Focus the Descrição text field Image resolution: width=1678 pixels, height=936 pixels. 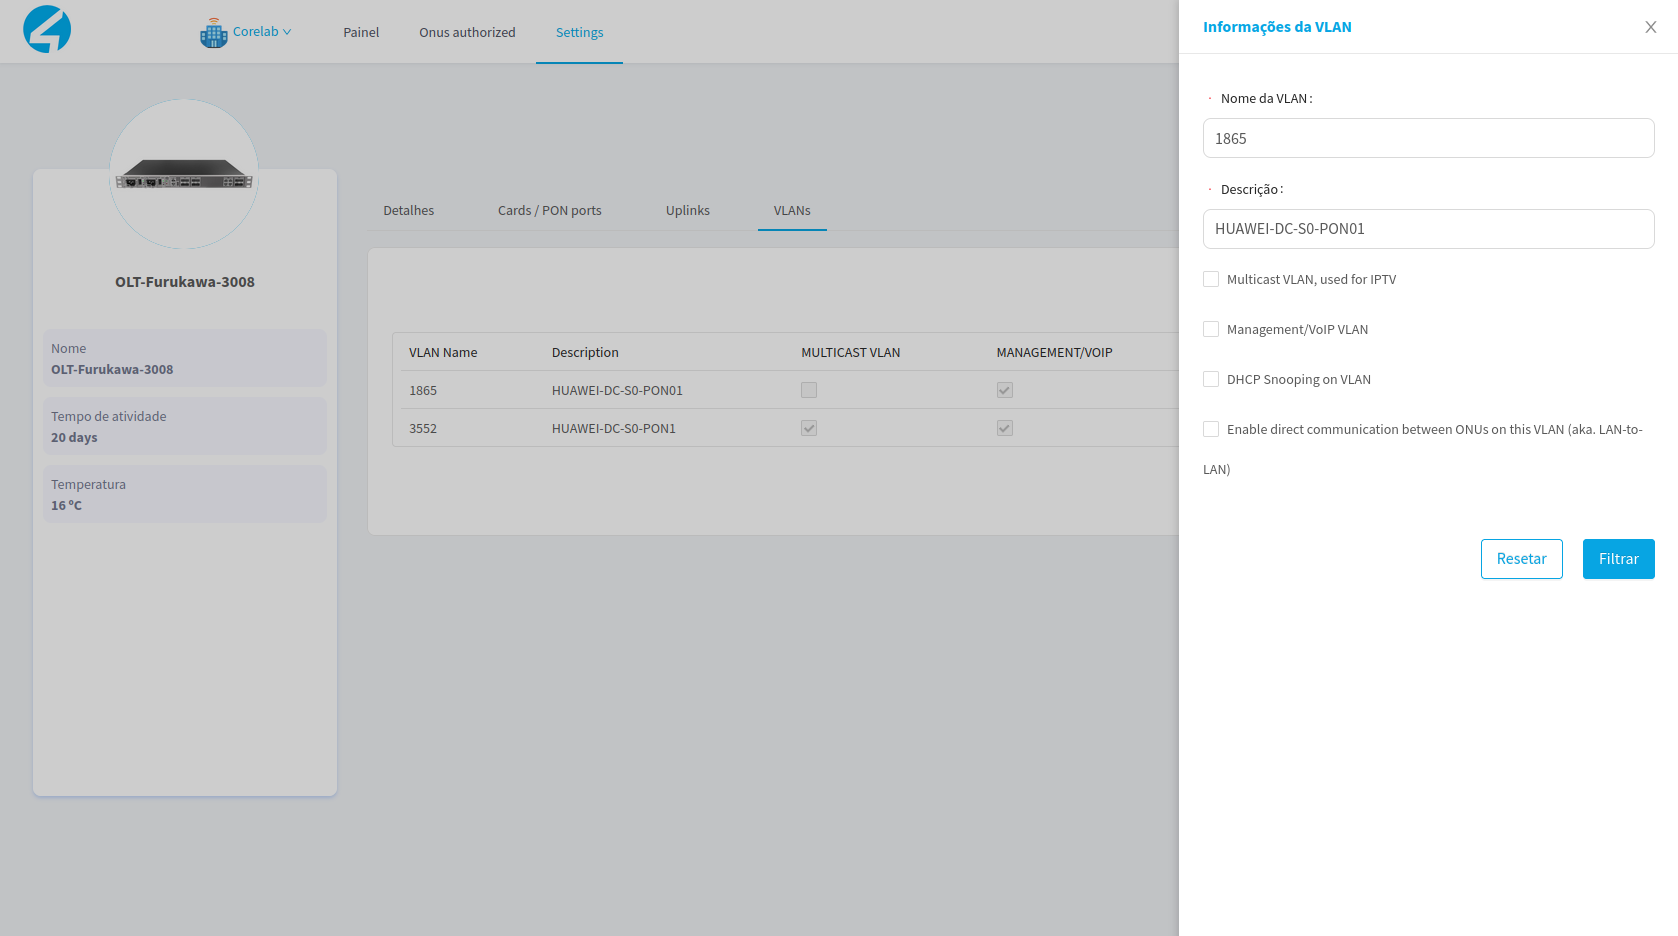point(1427,229)
